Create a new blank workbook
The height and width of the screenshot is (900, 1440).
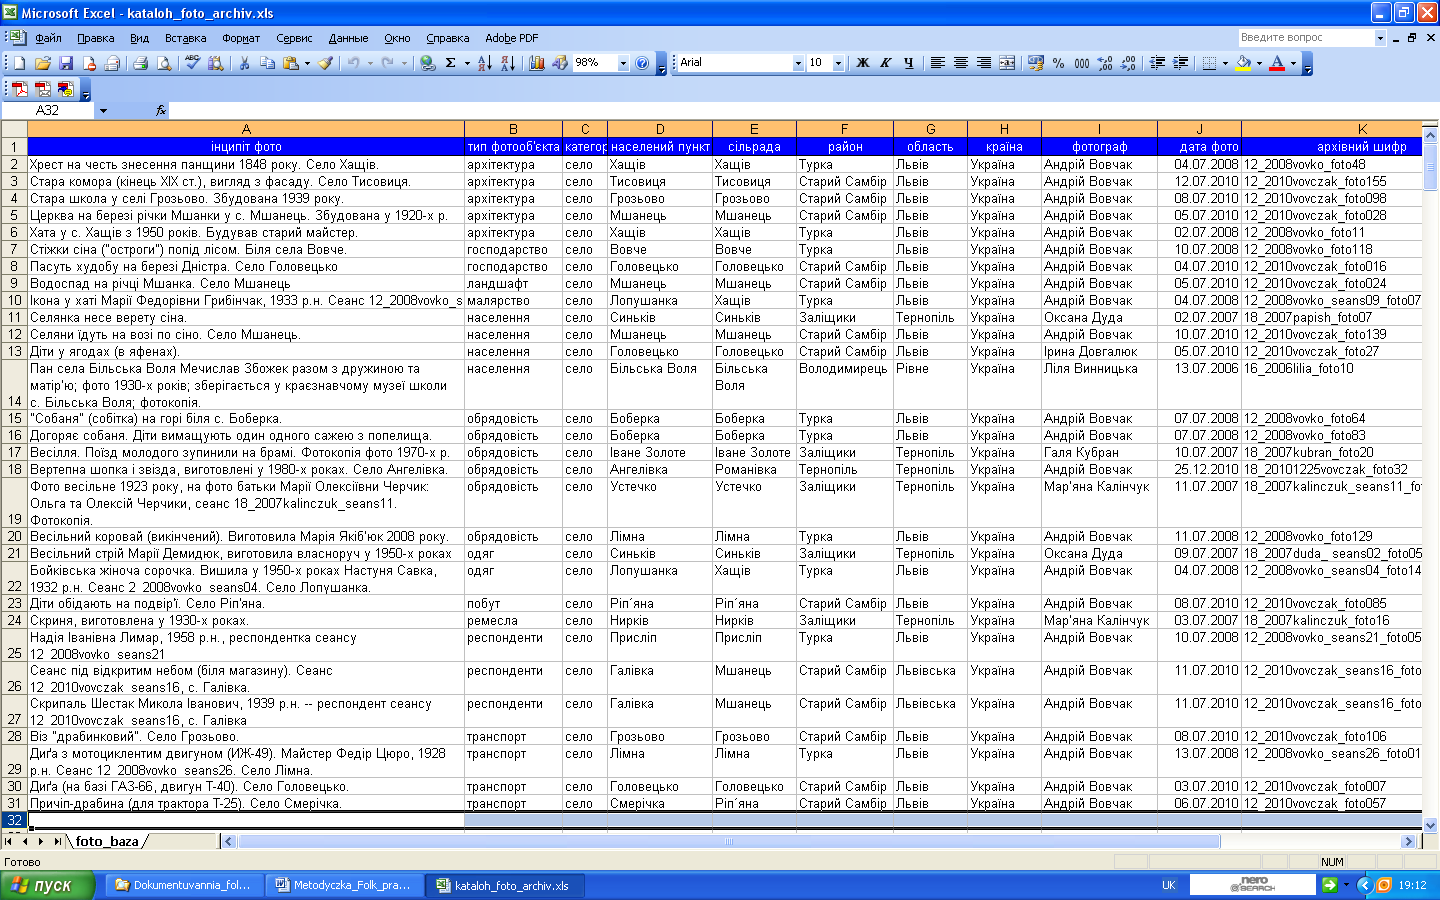20,63
